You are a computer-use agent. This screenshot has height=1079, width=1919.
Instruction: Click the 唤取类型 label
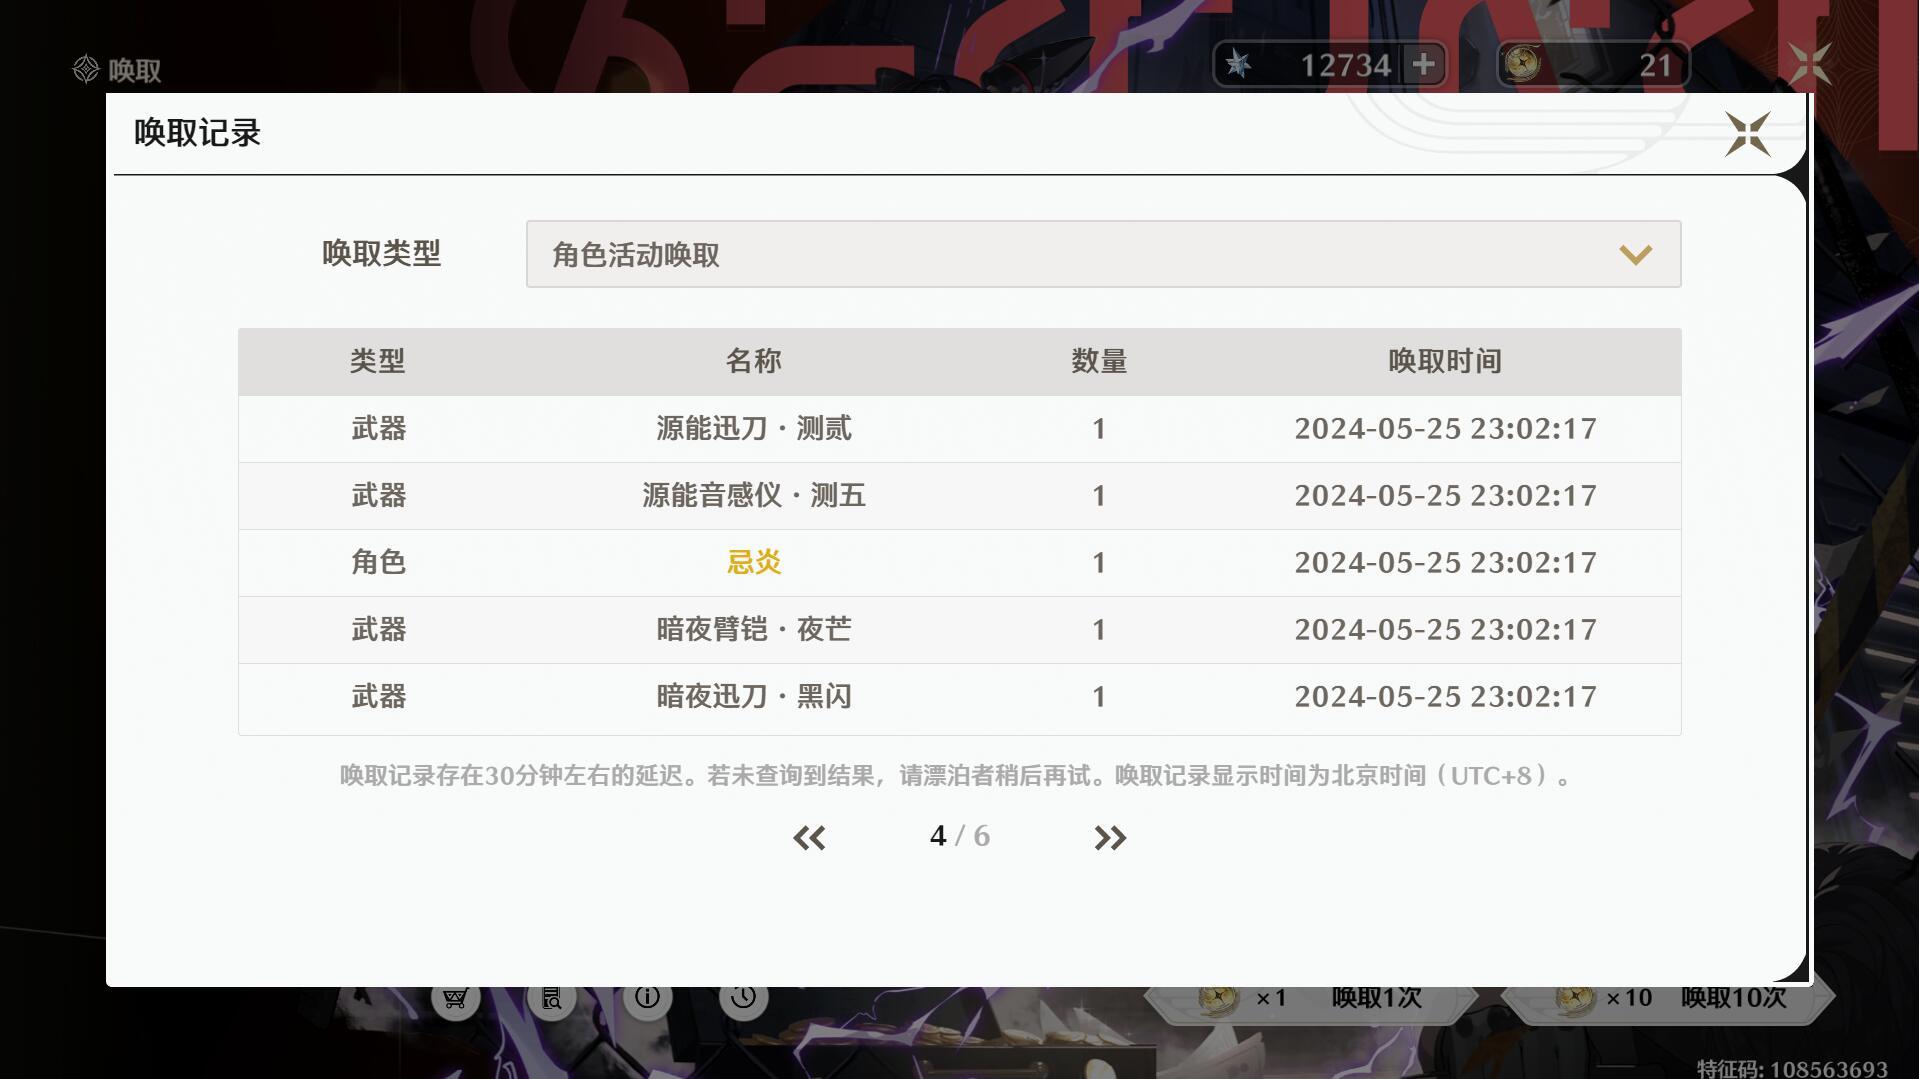tap(381, 254)
